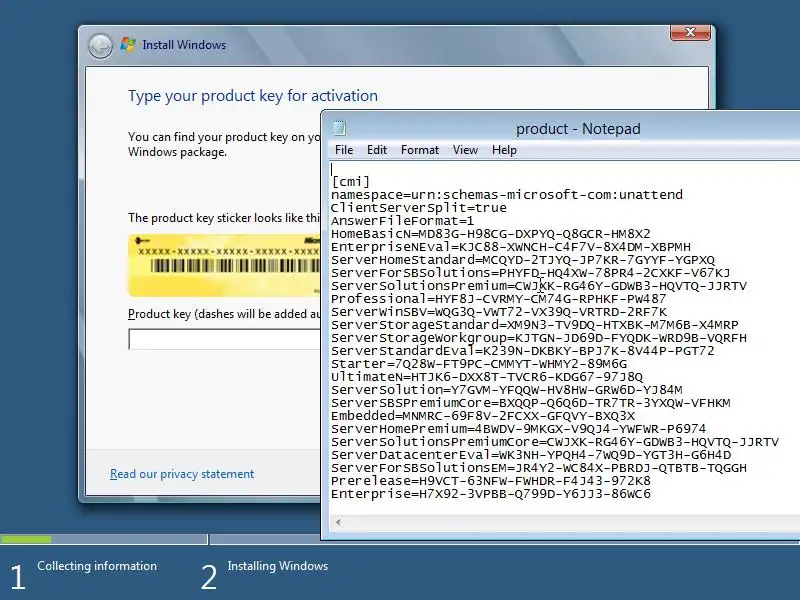Open Notepad Help menu

pyautogui.click(x=504, y=150)
